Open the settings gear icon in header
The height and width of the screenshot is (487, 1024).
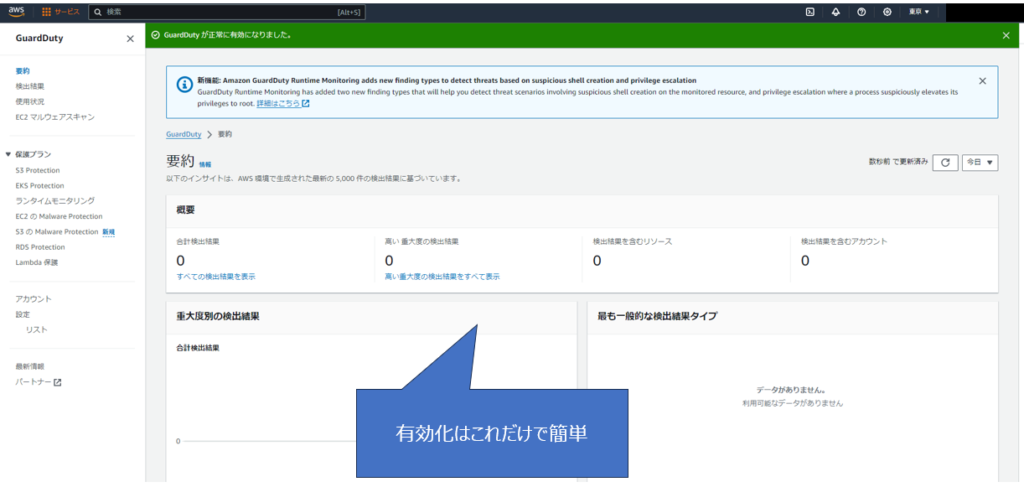887,12
